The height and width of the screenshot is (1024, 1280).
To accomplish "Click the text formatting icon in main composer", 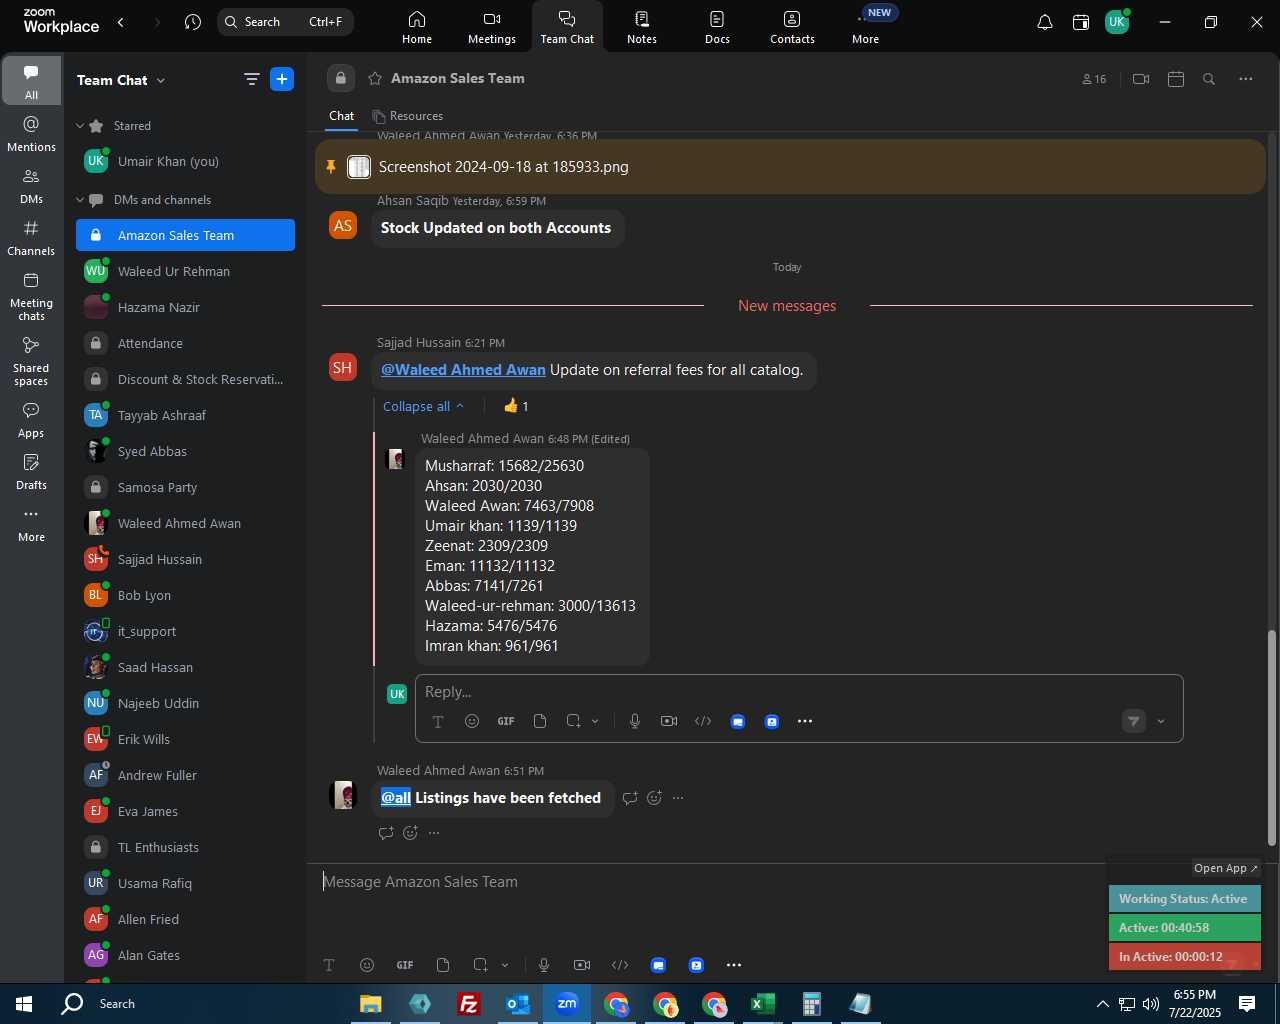I will (x=329, y=965).
